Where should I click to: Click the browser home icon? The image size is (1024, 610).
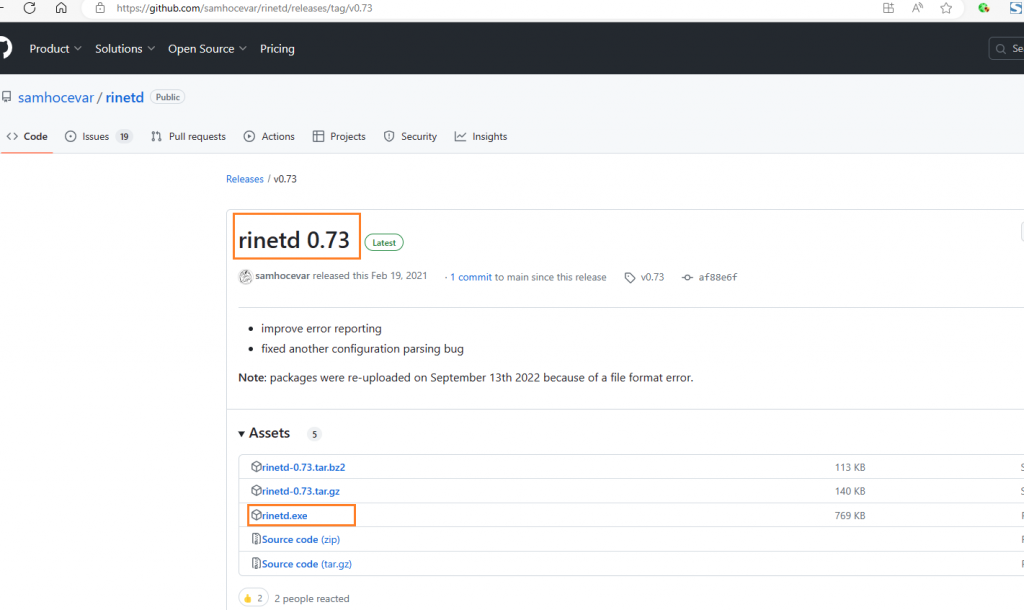pos(61,8)
